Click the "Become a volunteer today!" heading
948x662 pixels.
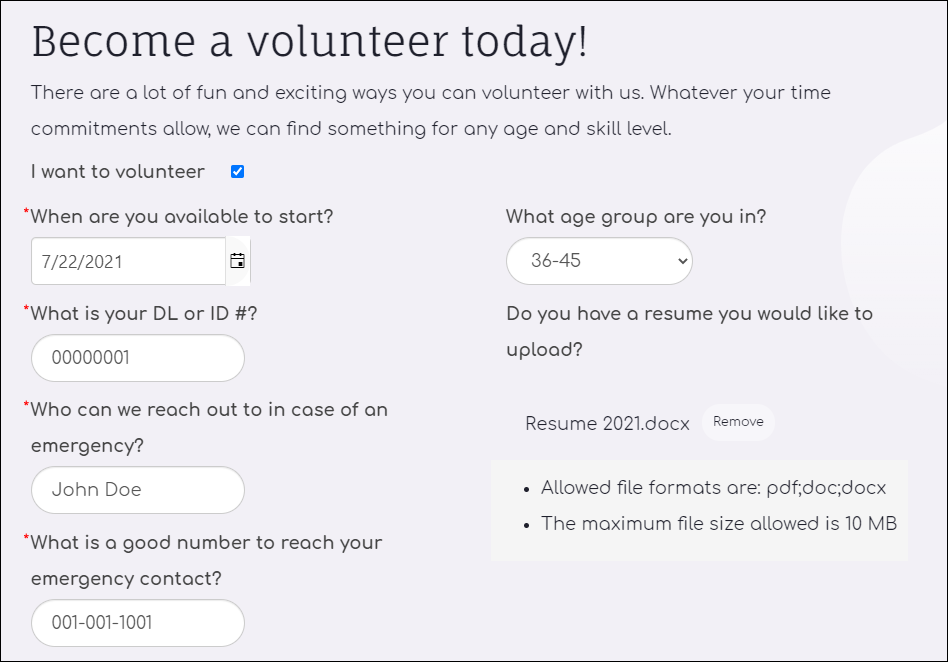(310, 41)
